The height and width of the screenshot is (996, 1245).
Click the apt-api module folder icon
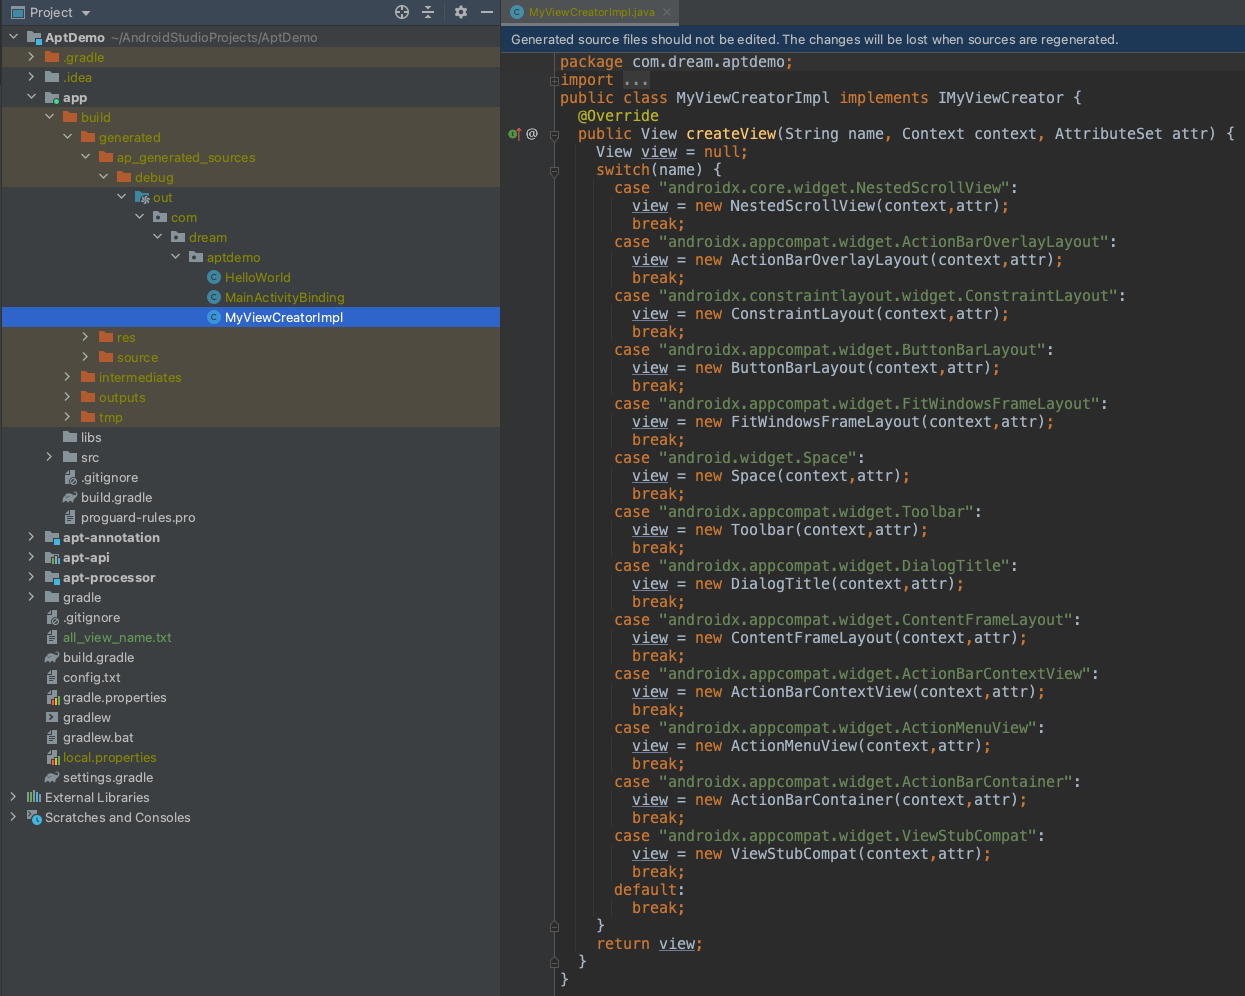tap(52, 557)
